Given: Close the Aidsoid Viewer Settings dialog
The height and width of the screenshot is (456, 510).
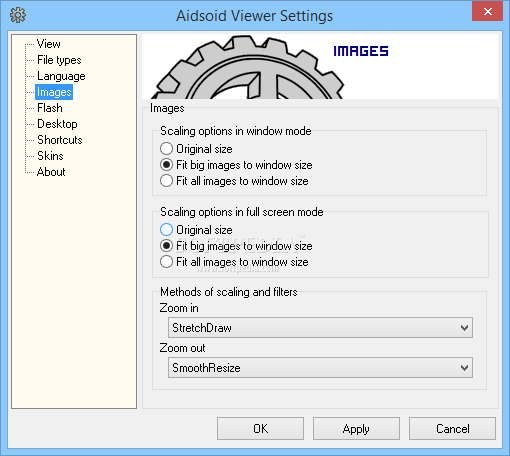Looking at the screenshot, I should tap(487, 12).
